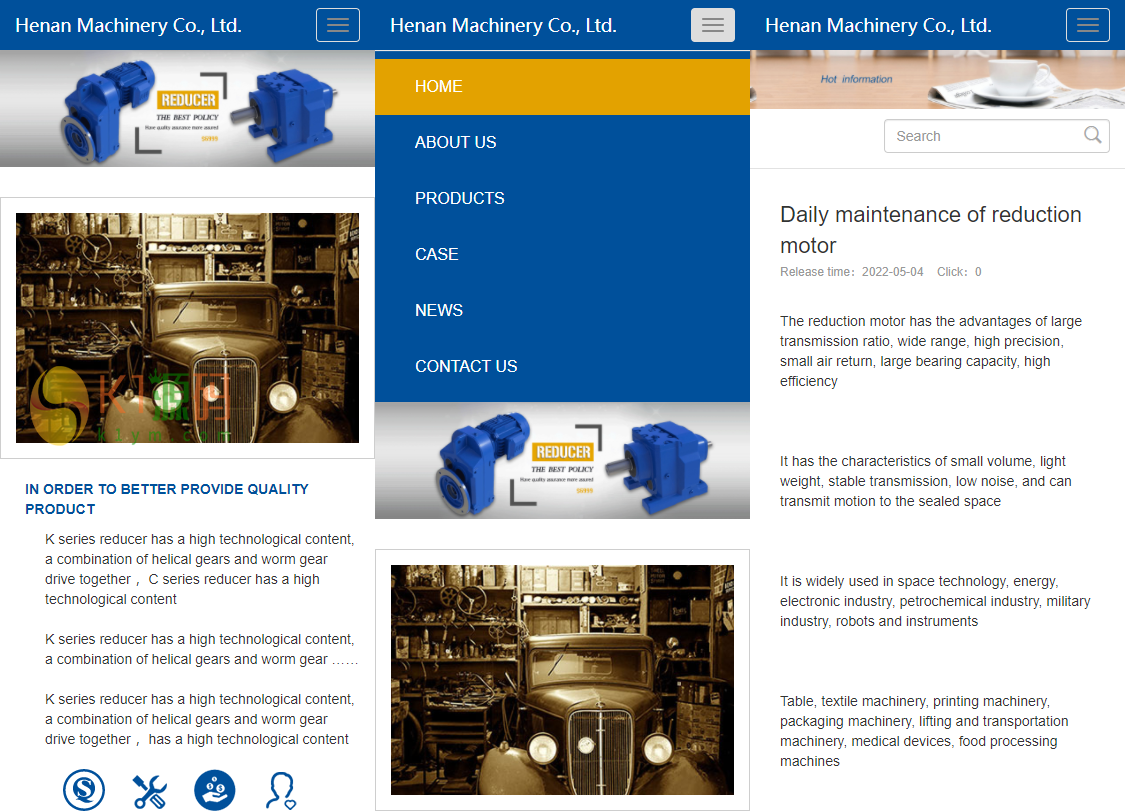
Task: Click Henan Machinery Co., Ltd. title in left panel
Action: coord(128,25)
